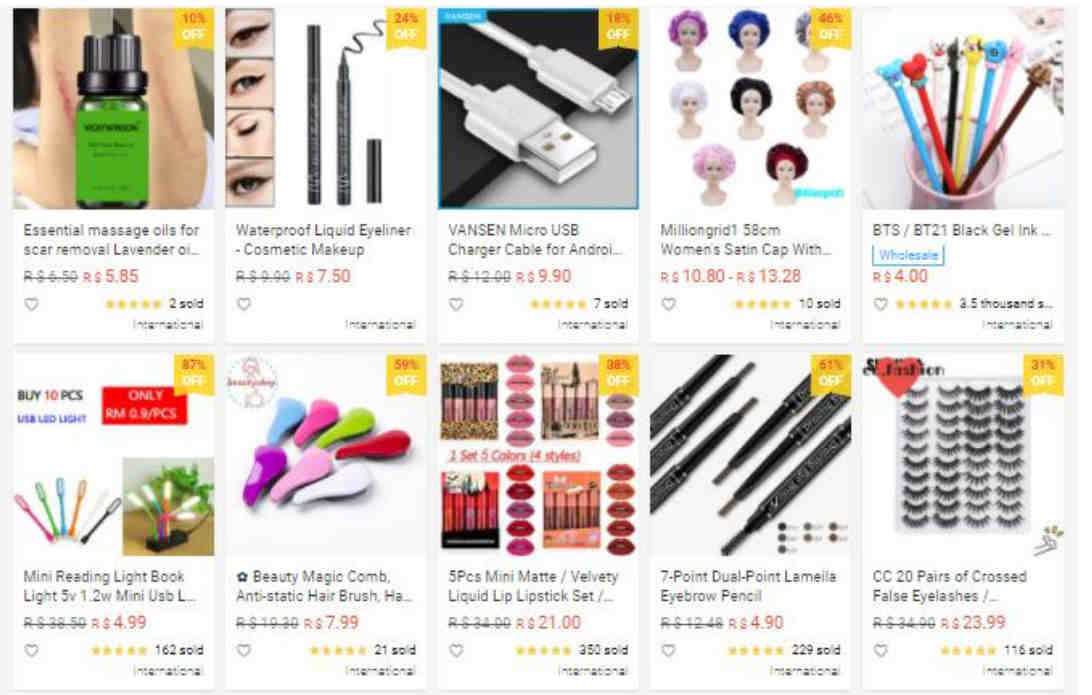Open CC 20 Pairs of Crossed False Eyelashes title
This screenshot has width=1092, height=695.
[x=950, y=586]
